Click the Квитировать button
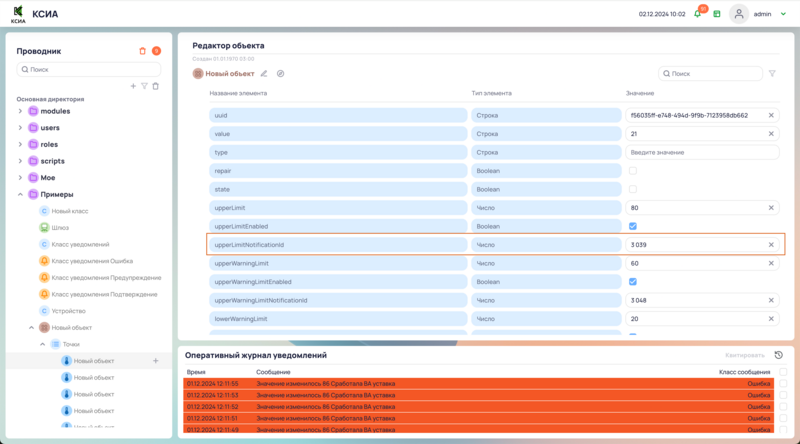Screen dimensions: 800x444 pyautogui.click(x=745, y=355)
